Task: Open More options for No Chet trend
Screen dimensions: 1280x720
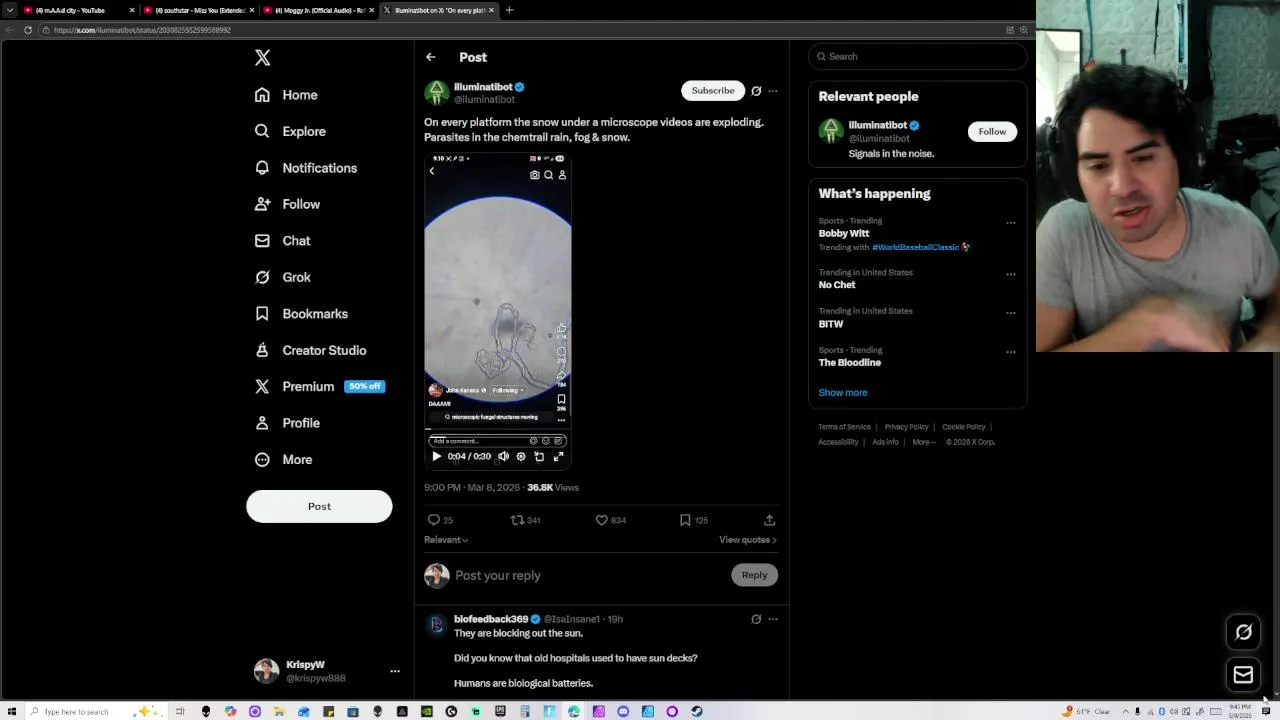Action: click(x=1010, y=274)
